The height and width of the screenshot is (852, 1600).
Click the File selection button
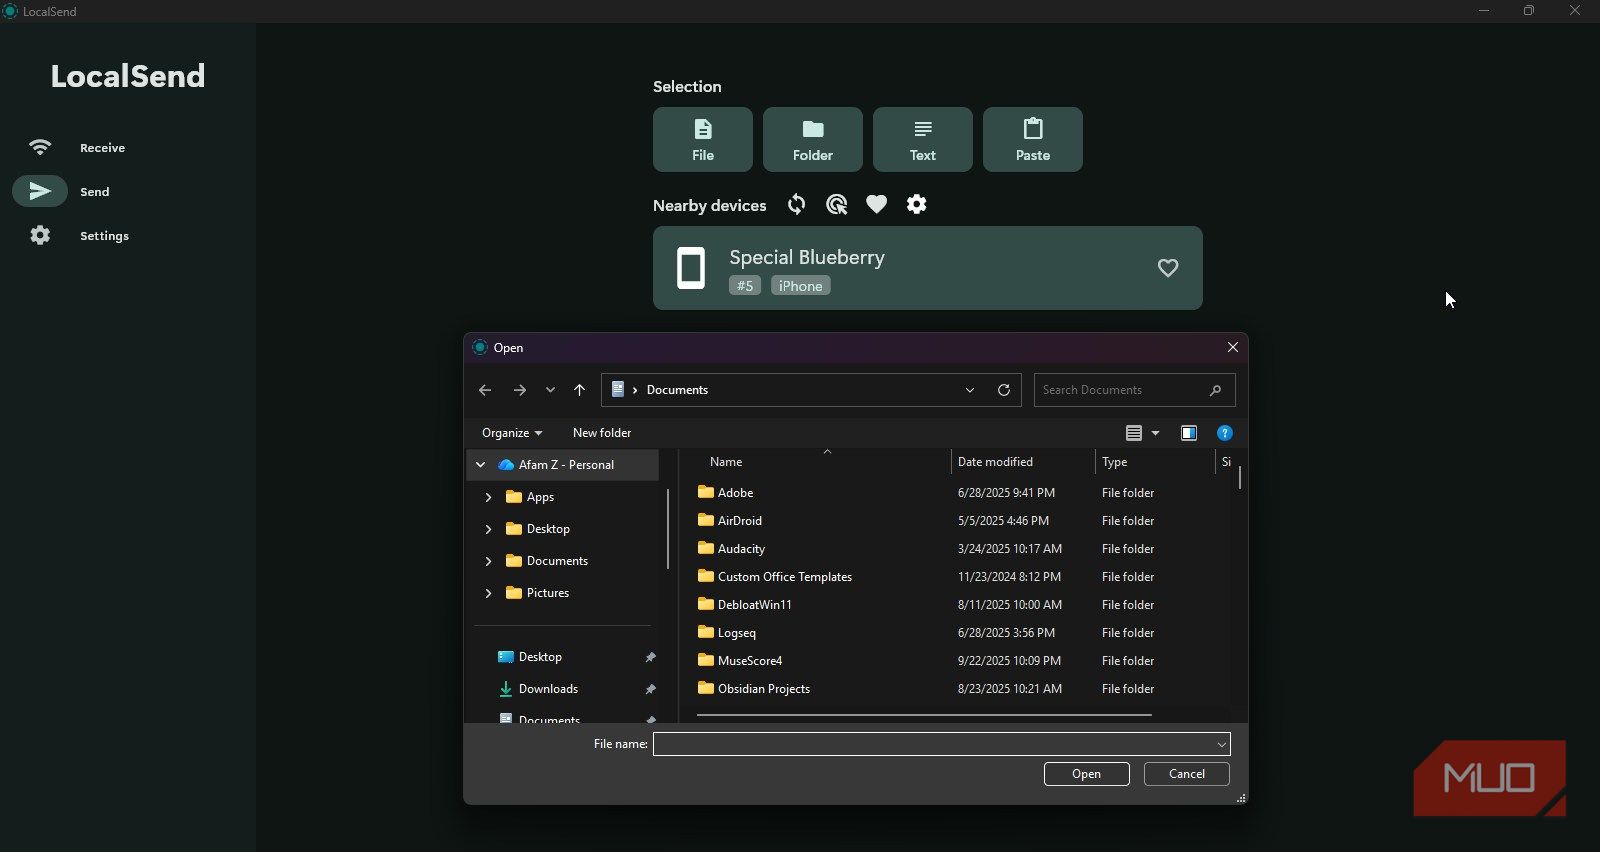pos(703,139)
